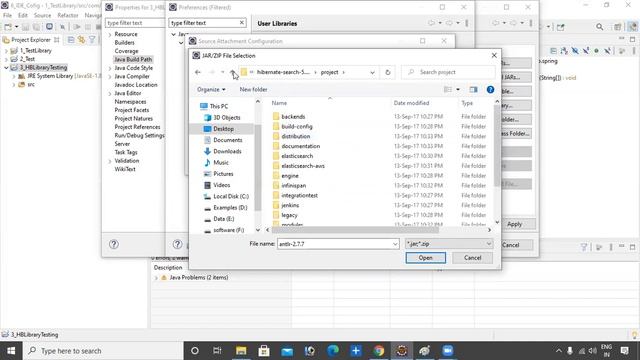This screenshot has width=640, height=360.
Task: Click horizontal scrollbar in file list
Action: tap(355, 230)
